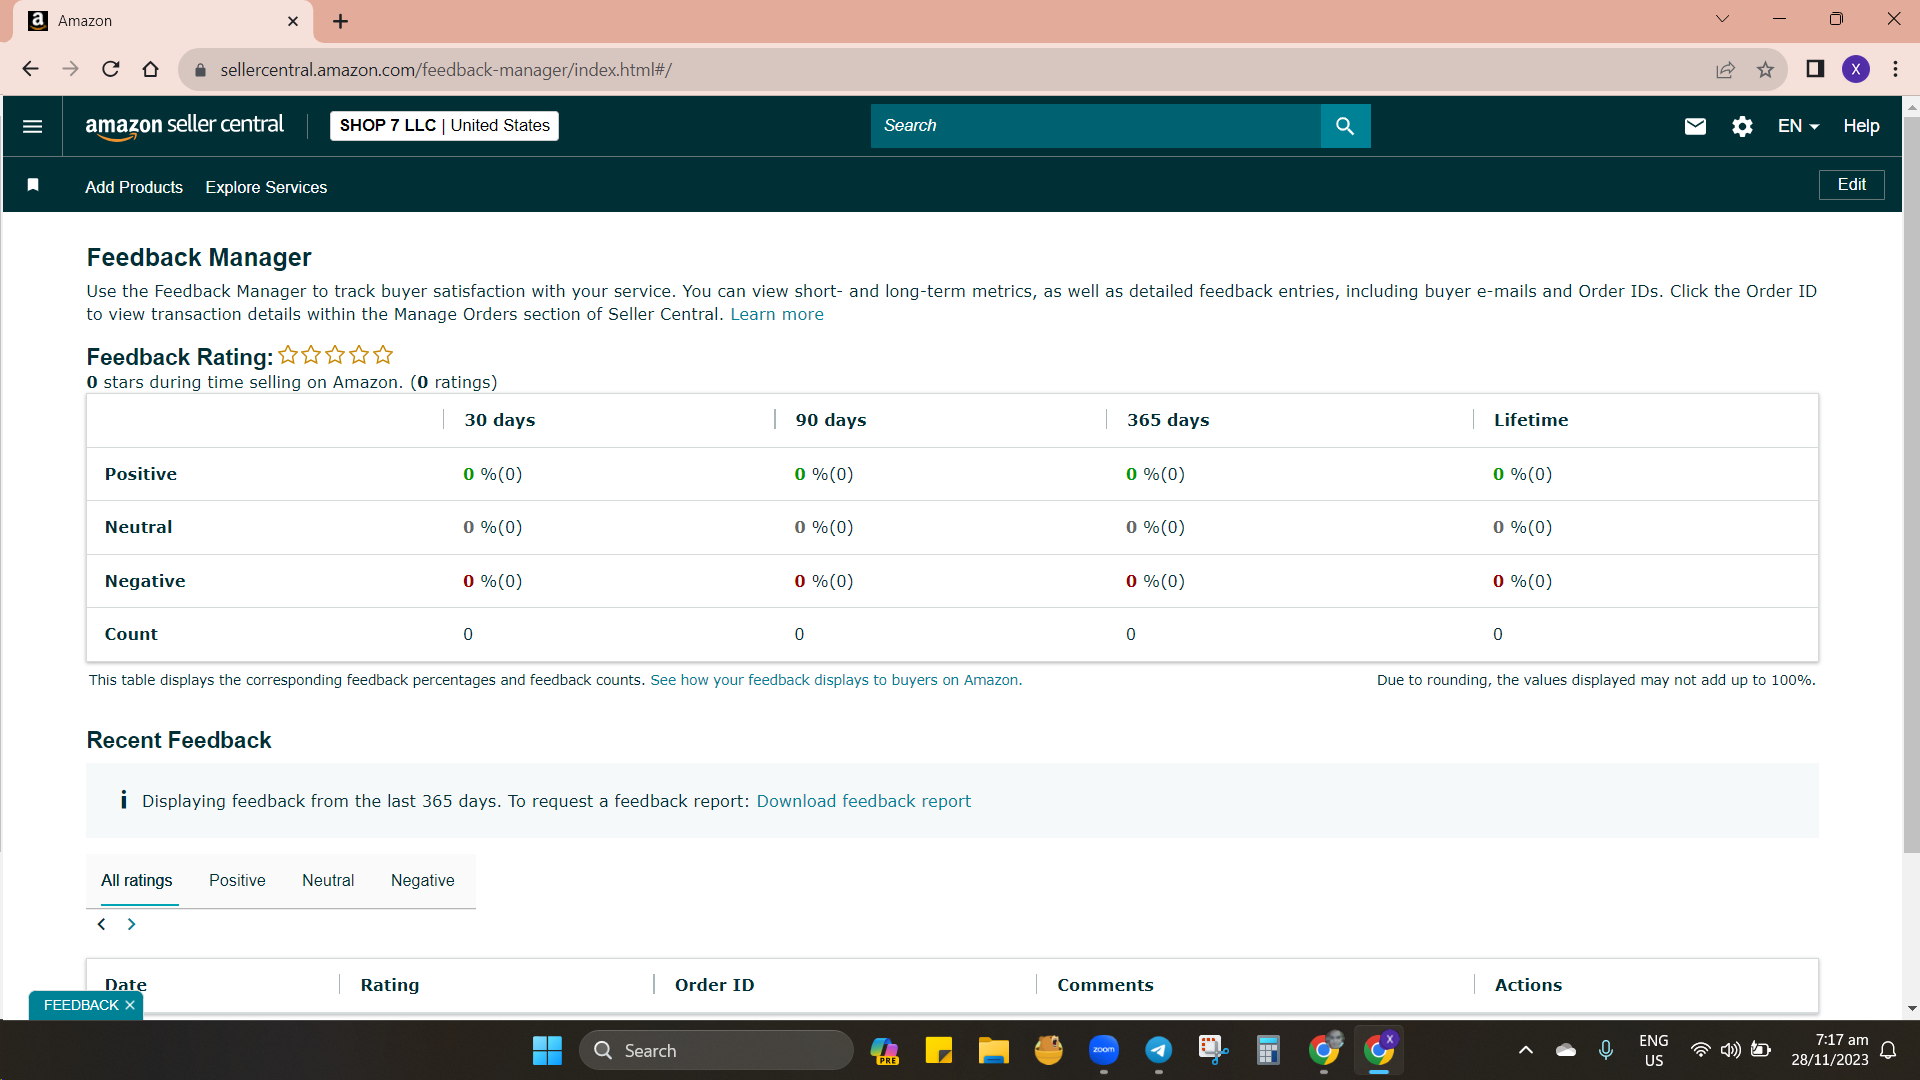This screenshot has height=1080, width=1920.
Task: Show hidden system tray icons
Action: pyautogui.click(x=1525, y=1050)
